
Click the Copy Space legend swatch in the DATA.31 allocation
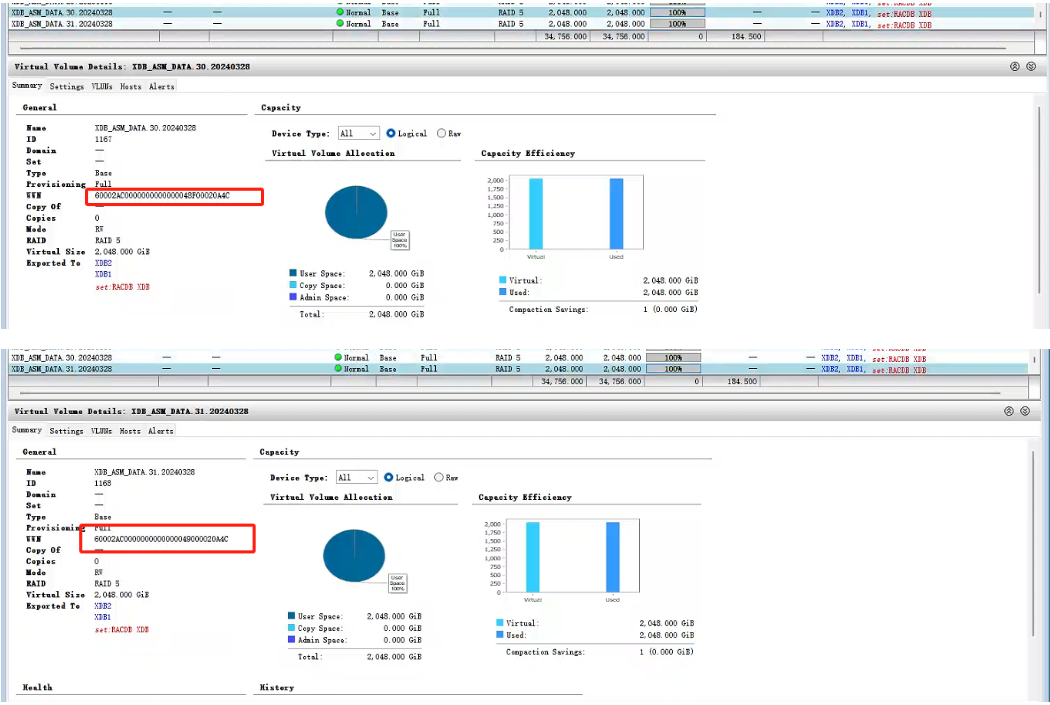pos(291,628)
